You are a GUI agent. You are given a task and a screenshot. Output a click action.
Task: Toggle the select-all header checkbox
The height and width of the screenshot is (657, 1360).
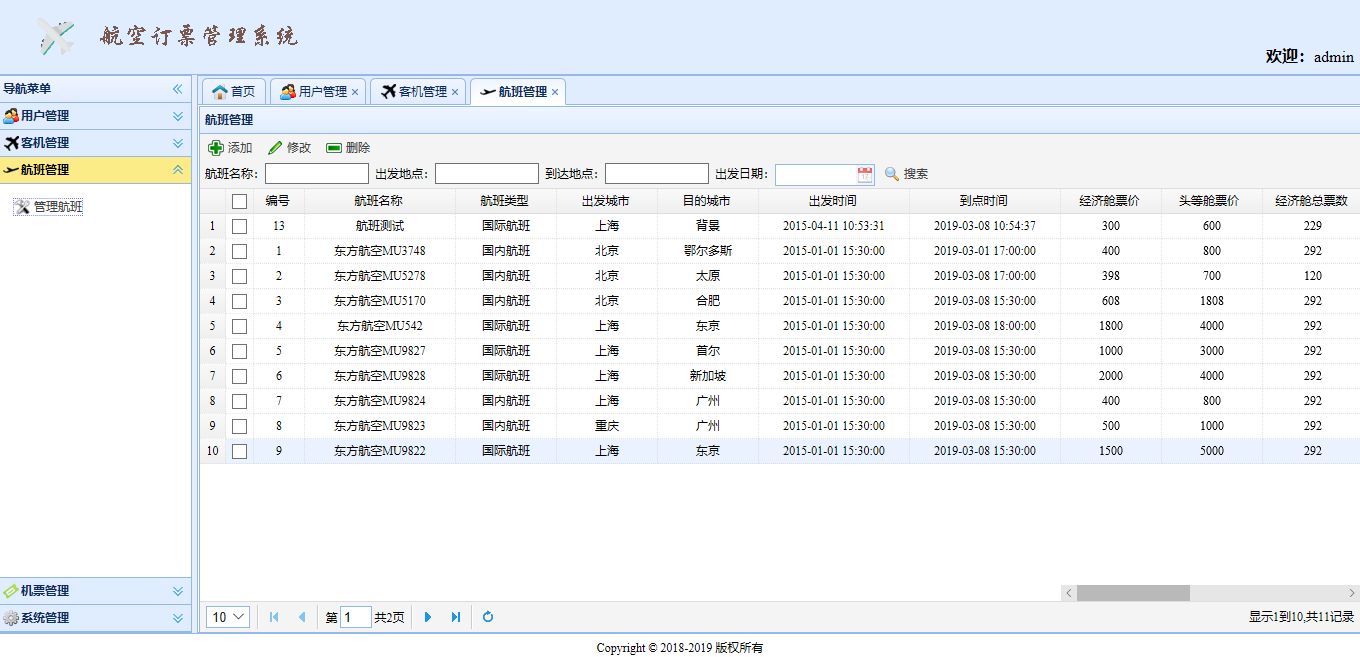point(239,201)
